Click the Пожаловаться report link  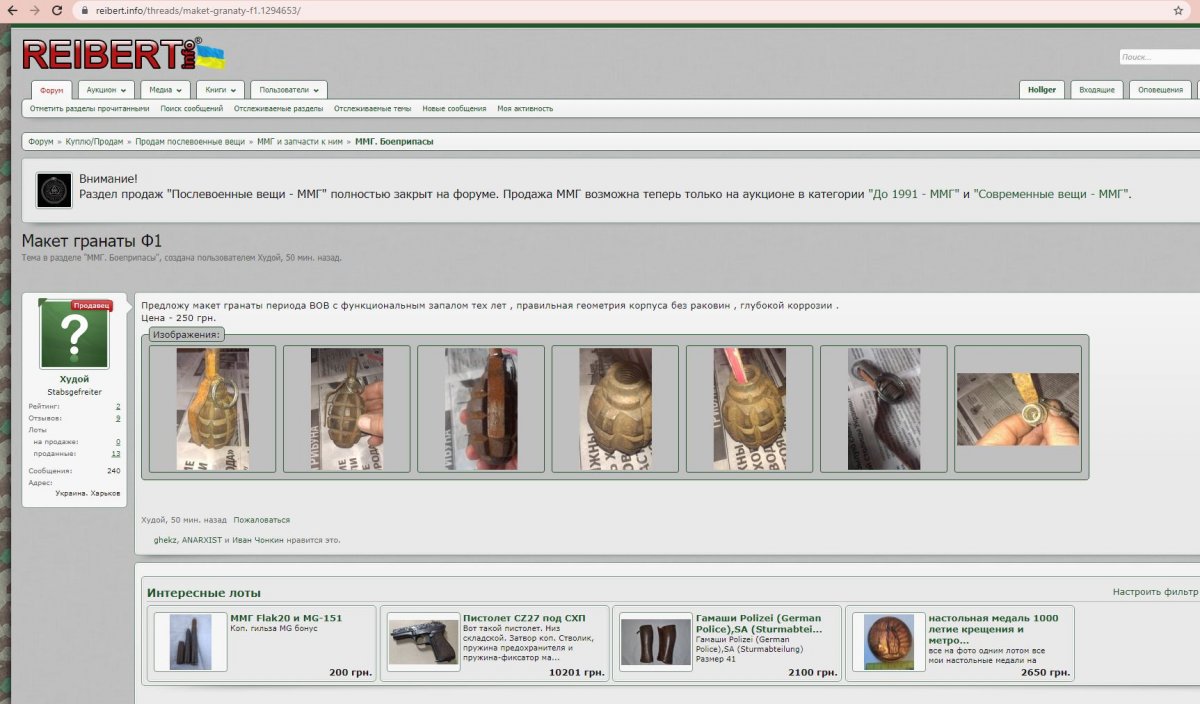pos(261,520)
